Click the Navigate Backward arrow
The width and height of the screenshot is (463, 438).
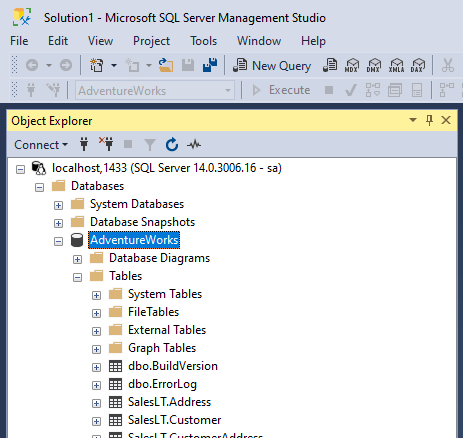pos(32,65)
